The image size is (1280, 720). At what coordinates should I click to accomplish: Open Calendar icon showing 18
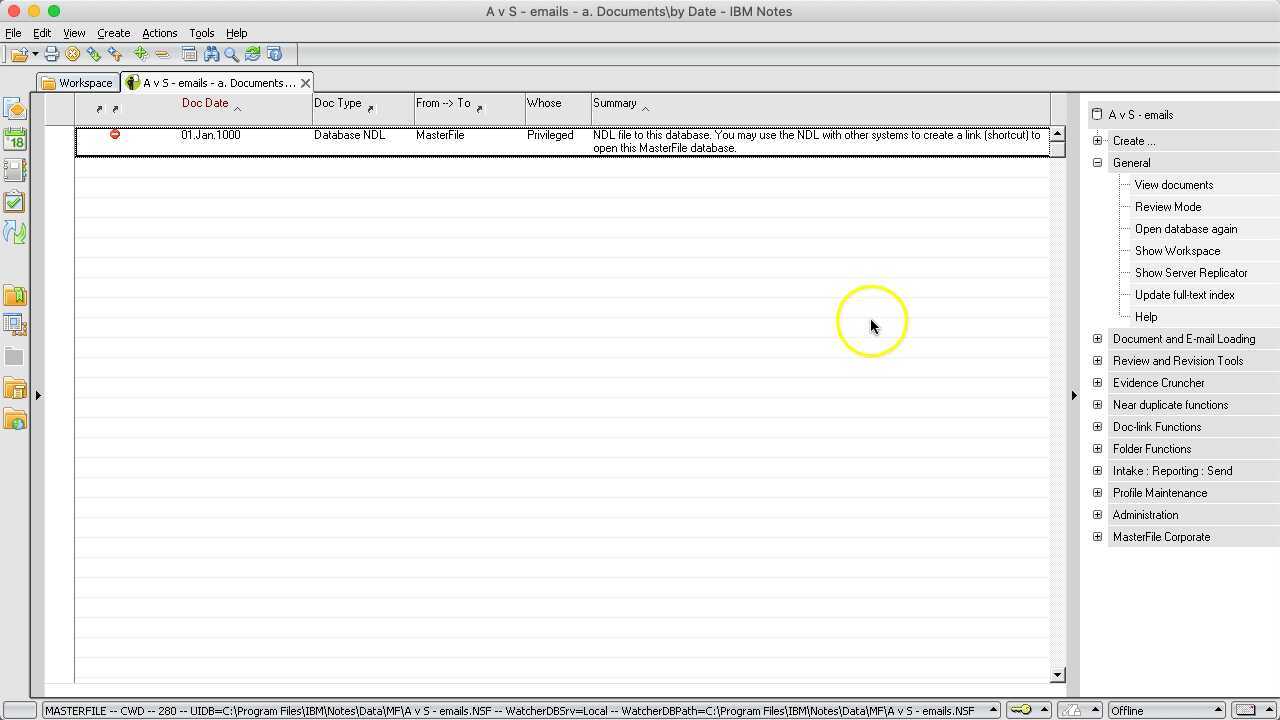(x=15, y=139)
